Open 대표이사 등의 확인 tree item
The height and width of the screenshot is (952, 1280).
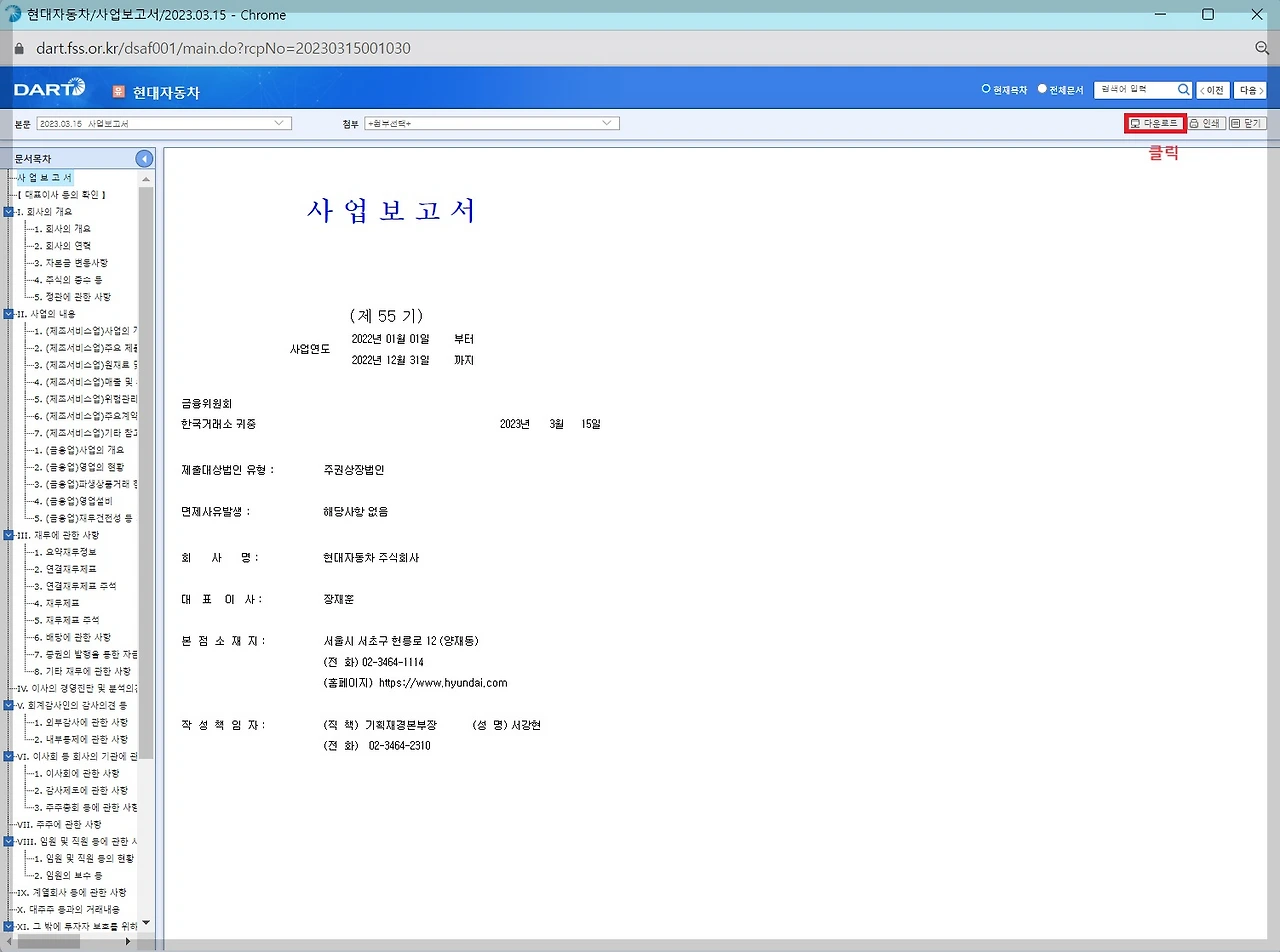click(x=61, y=195)
